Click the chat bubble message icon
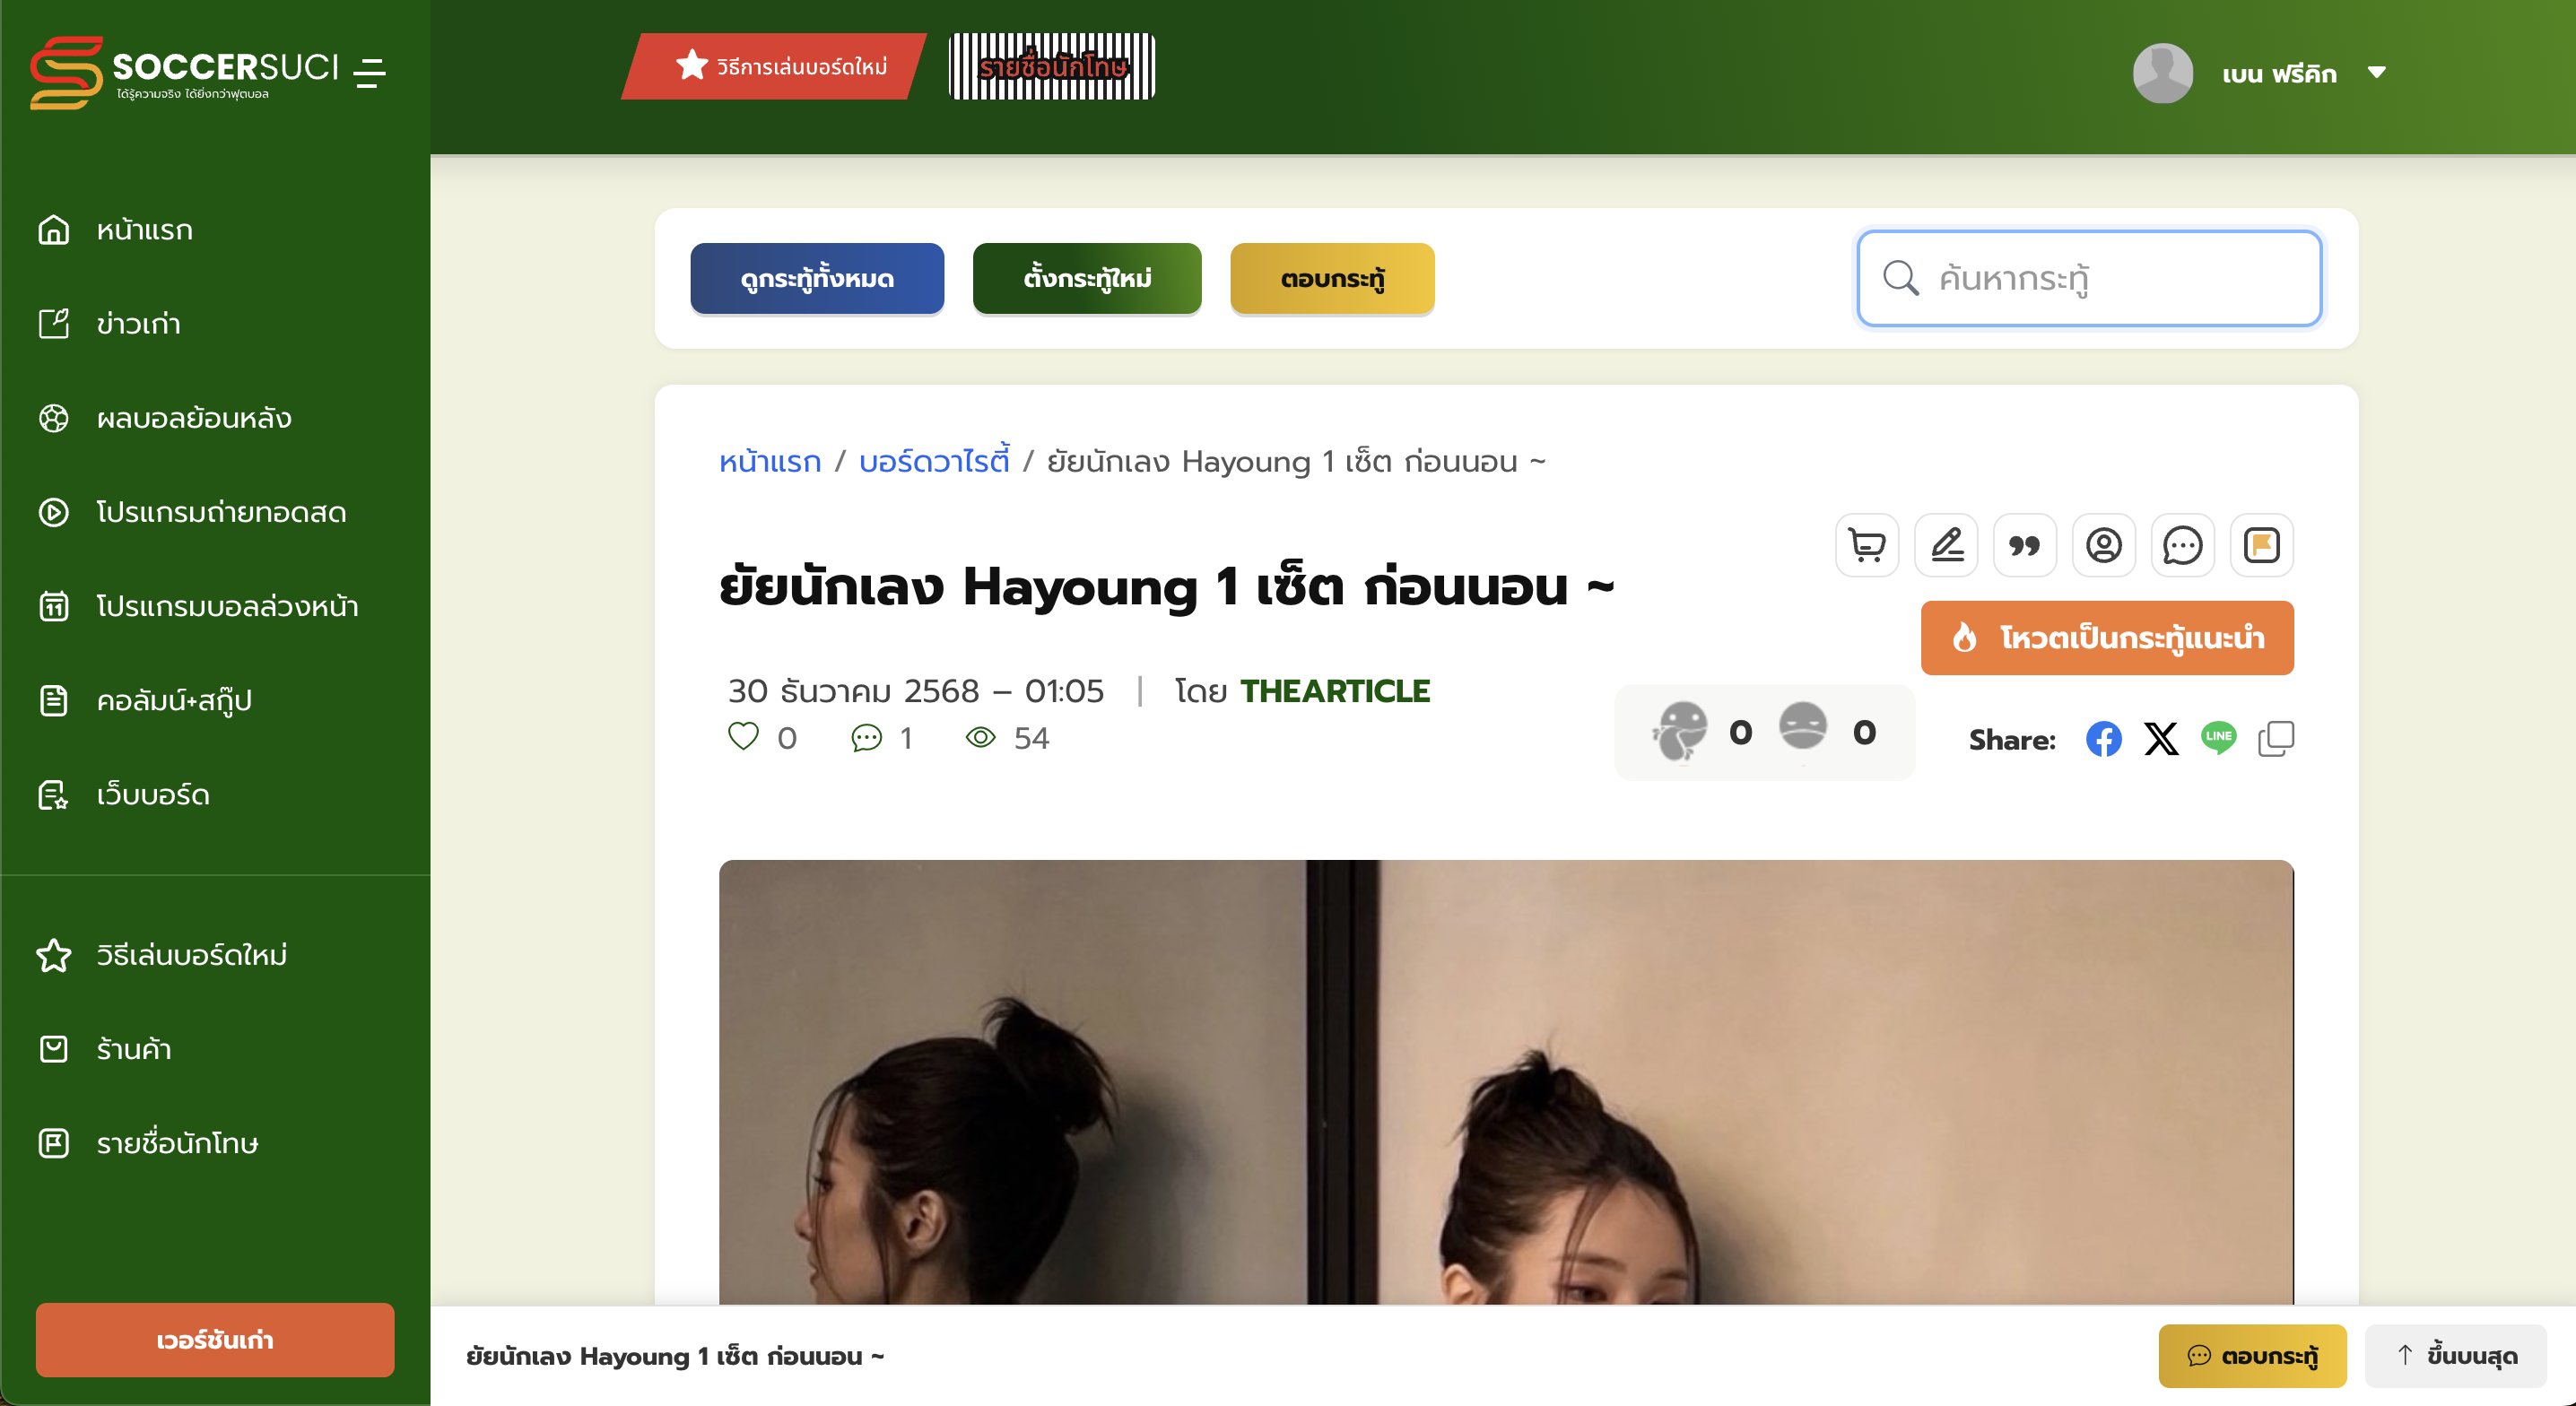2576x1406 pixels. coord(2182,545)
